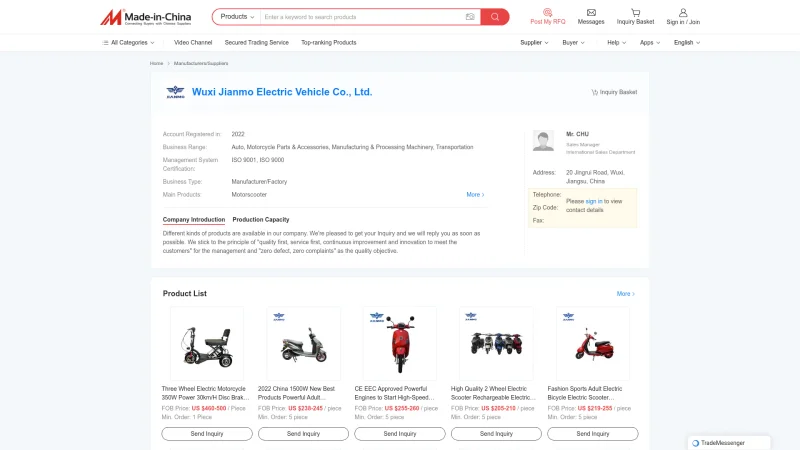Open Post My RFQ
The image size is (800, 450).
[x=547, y=17]
